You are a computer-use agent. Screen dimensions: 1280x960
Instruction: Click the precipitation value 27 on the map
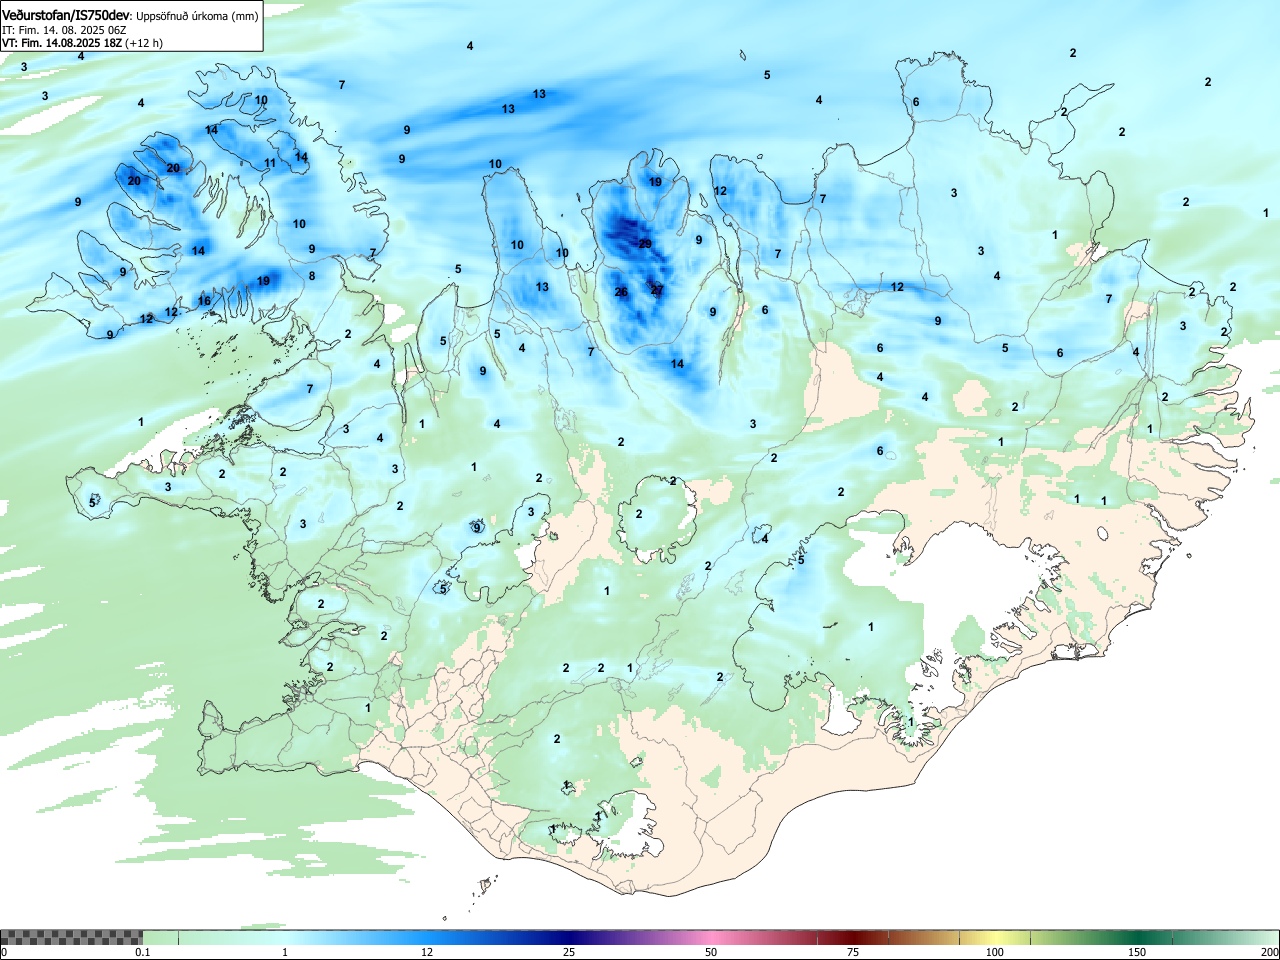point(657,290)
